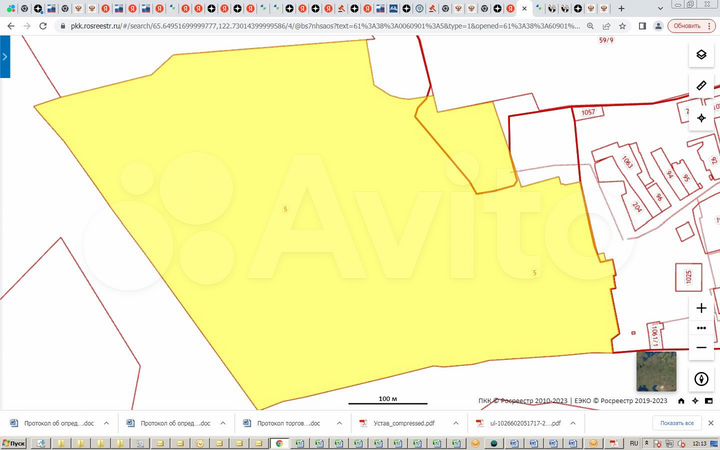Activate the locate-on-map crosshair tool
This screenshot has width=720, height=450.
pyautogui.click(x=701, y=118)
